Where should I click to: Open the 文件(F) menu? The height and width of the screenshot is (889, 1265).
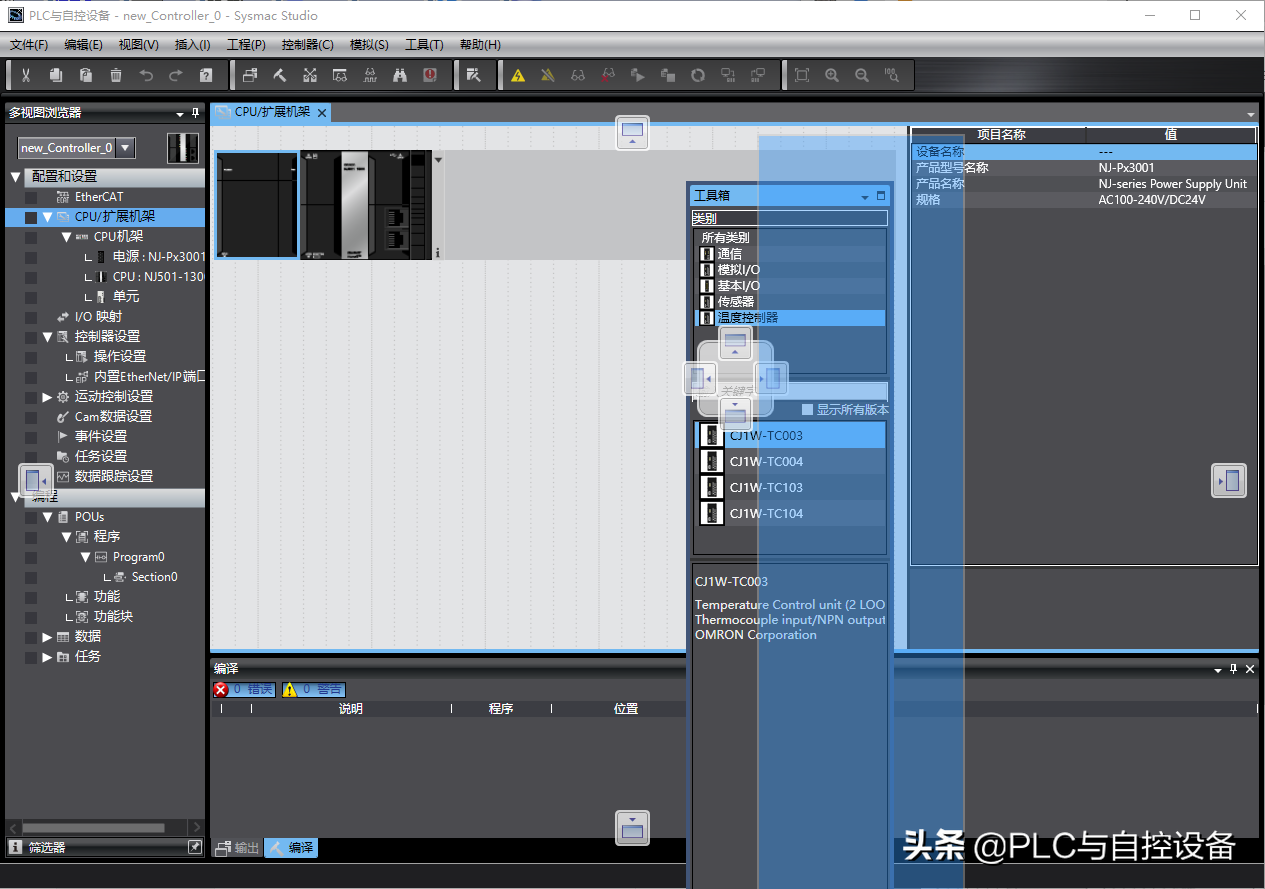click(x=29, y=45)
